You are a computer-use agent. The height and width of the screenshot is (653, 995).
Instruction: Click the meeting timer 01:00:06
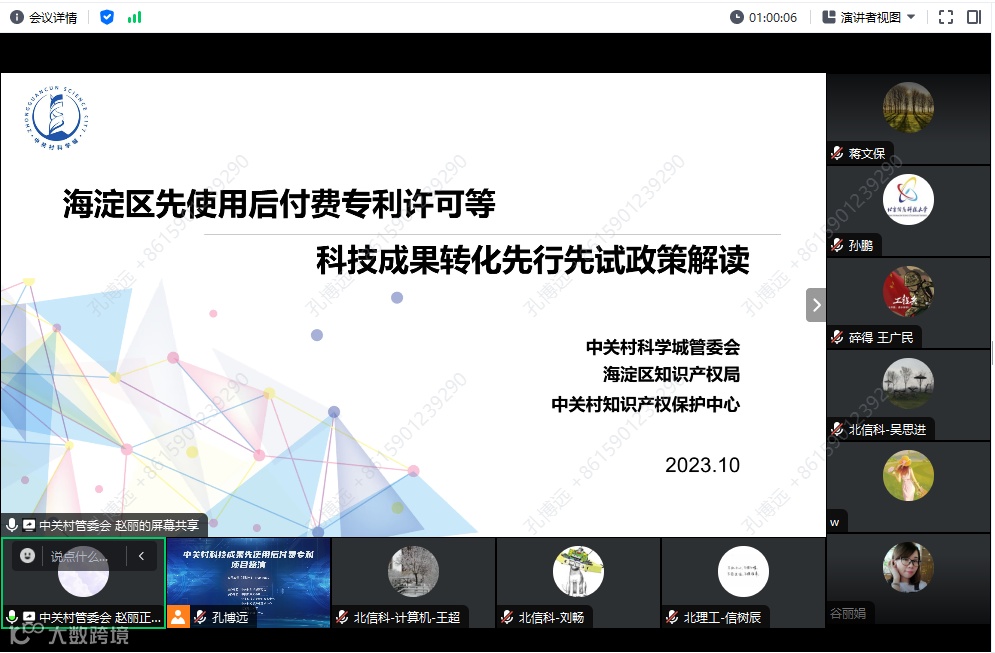pos(772,17)
